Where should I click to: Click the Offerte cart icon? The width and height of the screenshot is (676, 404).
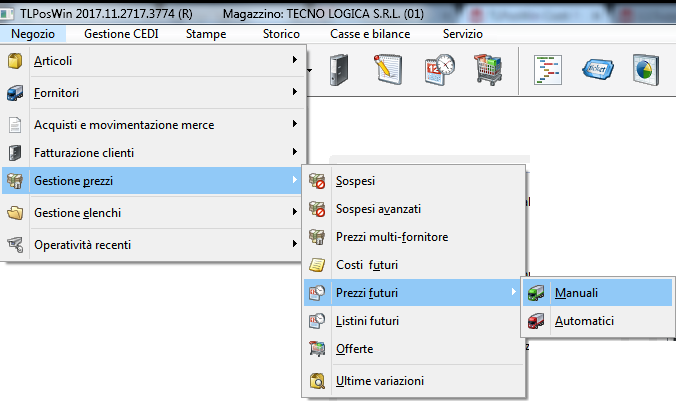pyautogui.click(x=317, y=349)
